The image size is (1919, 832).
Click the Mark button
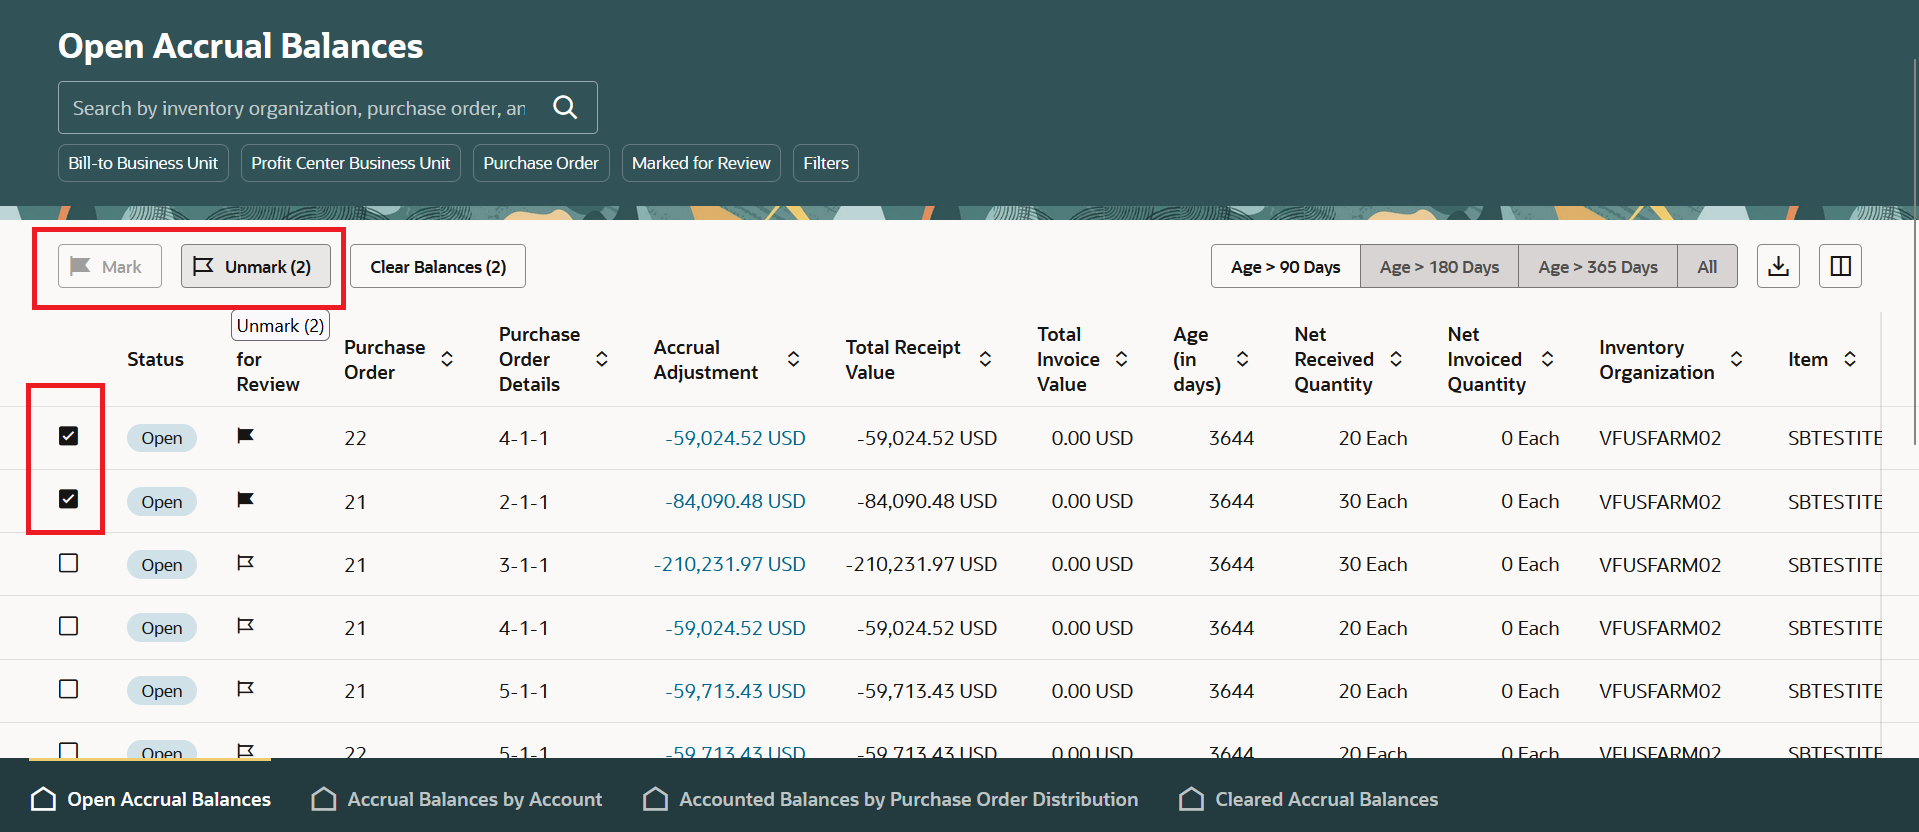tap(110, 266)
